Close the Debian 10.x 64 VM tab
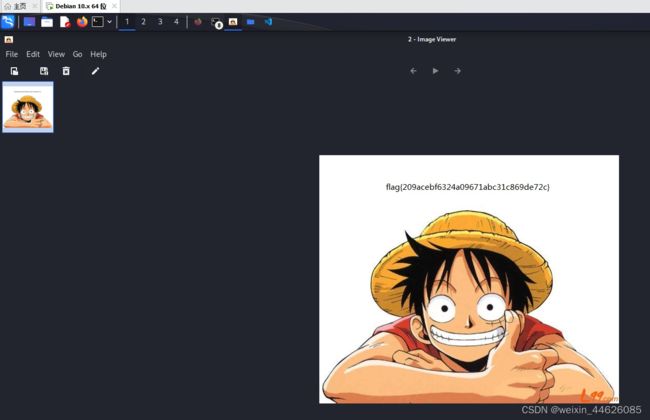650x420 pixels. (x=114, y=6)
